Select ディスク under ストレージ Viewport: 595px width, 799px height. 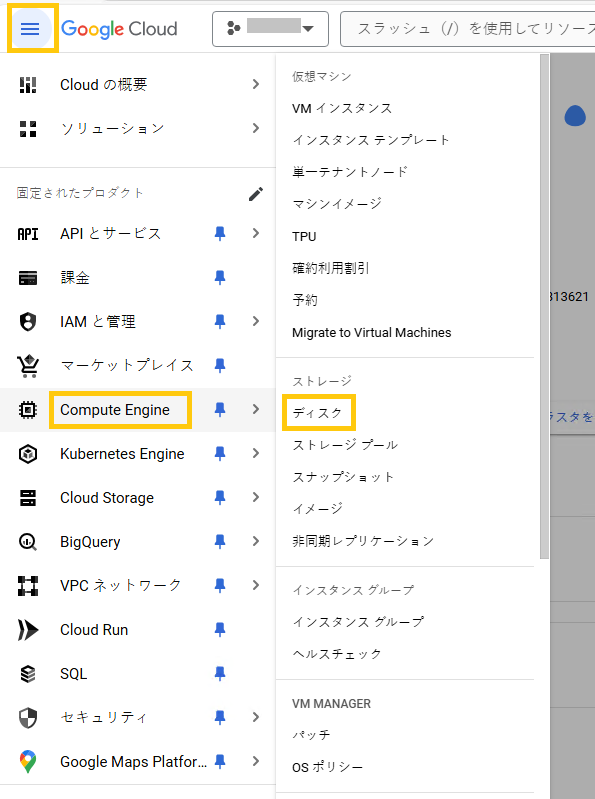click(317, 413)
